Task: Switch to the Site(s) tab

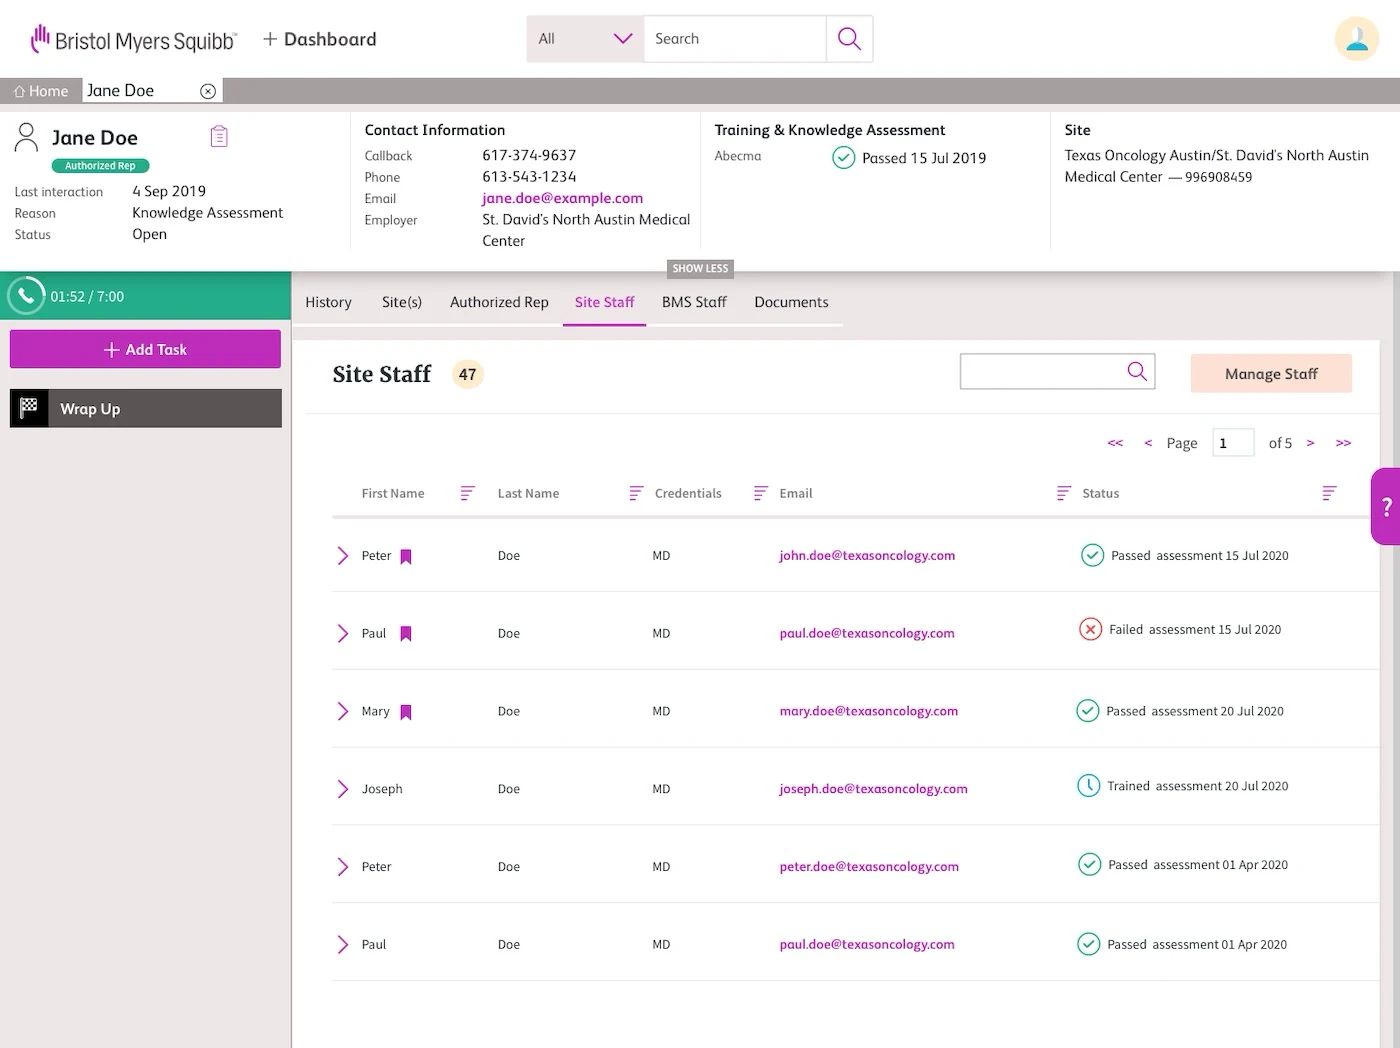Action: coord(402,302)
